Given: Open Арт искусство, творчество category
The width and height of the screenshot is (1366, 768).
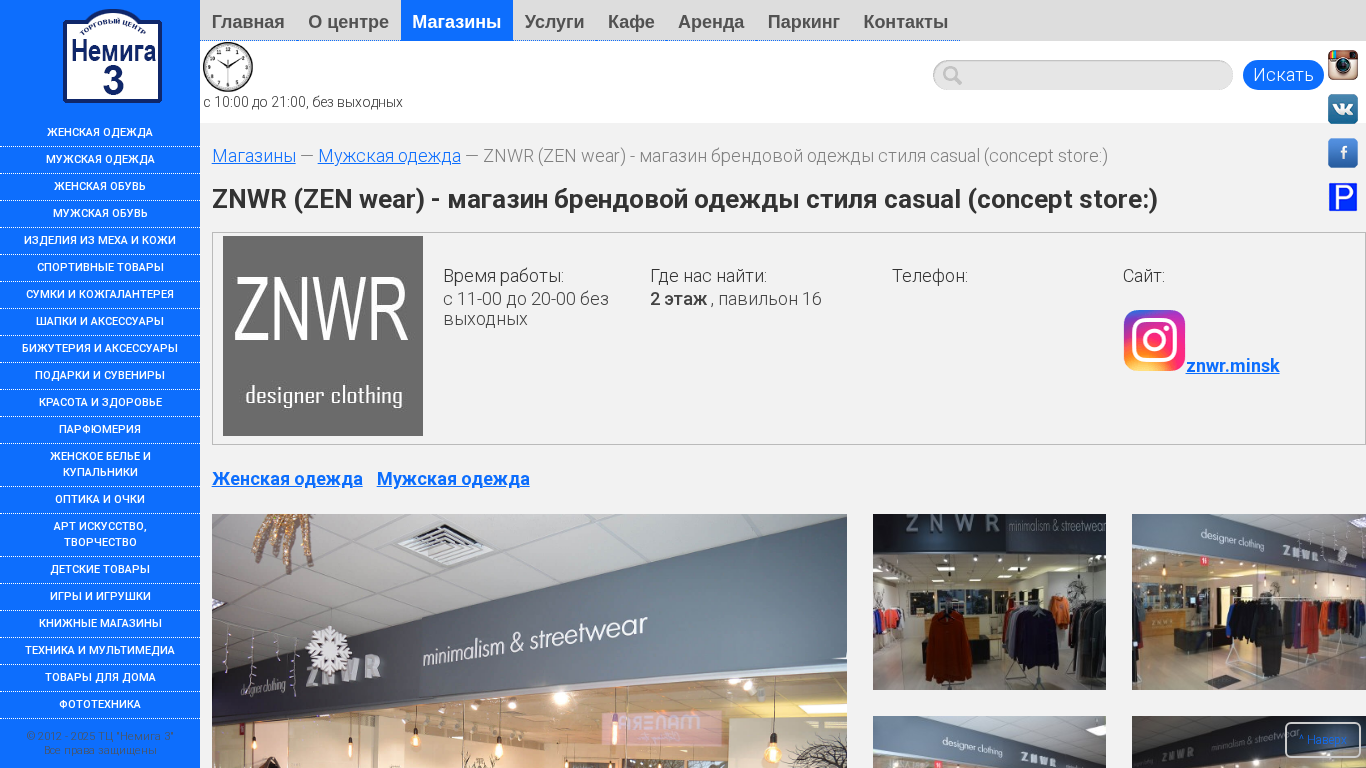Looking at the screenshot, I should [100, 535].
